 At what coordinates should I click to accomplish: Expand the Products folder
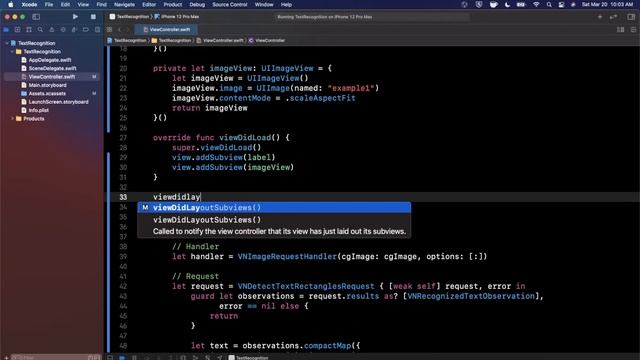(12, 119)
